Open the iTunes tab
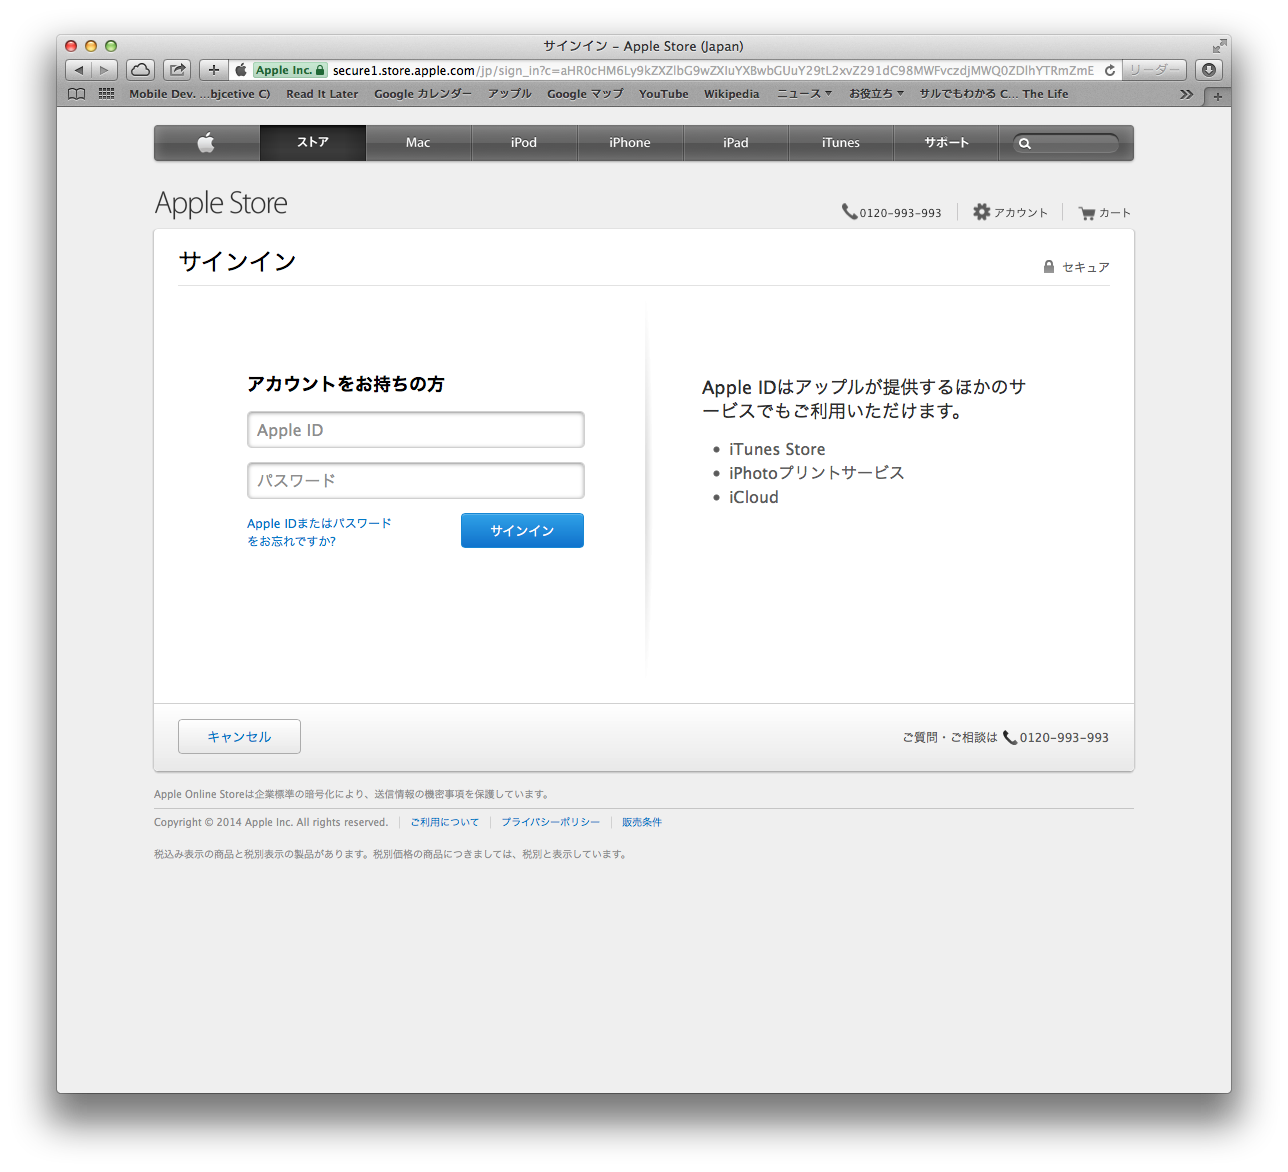This screenshot has width=1288, height=1172. (841, 143)
